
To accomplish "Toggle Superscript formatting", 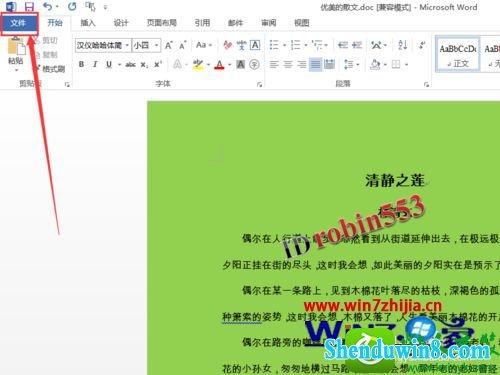I will click(x=158, y=64).
